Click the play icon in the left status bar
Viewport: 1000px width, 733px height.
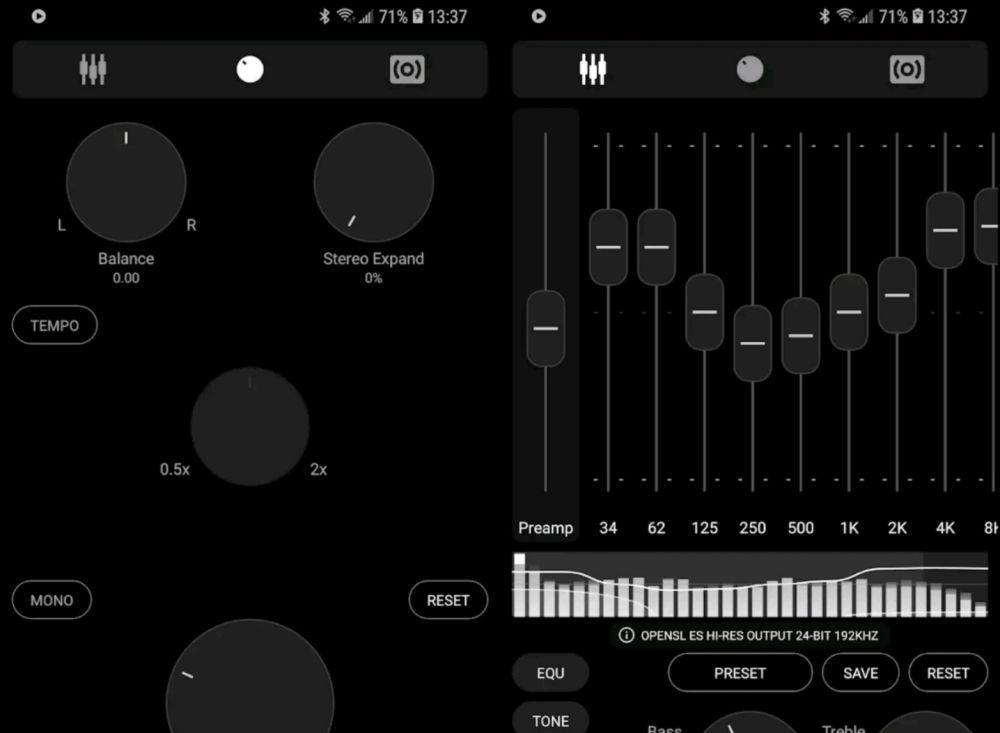(39, 16)
